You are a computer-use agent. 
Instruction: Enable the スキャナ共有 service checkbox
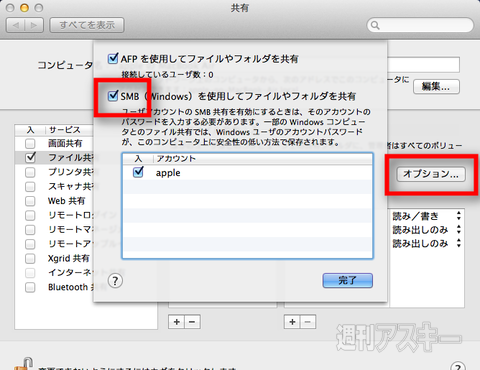[x=30, y=186]
